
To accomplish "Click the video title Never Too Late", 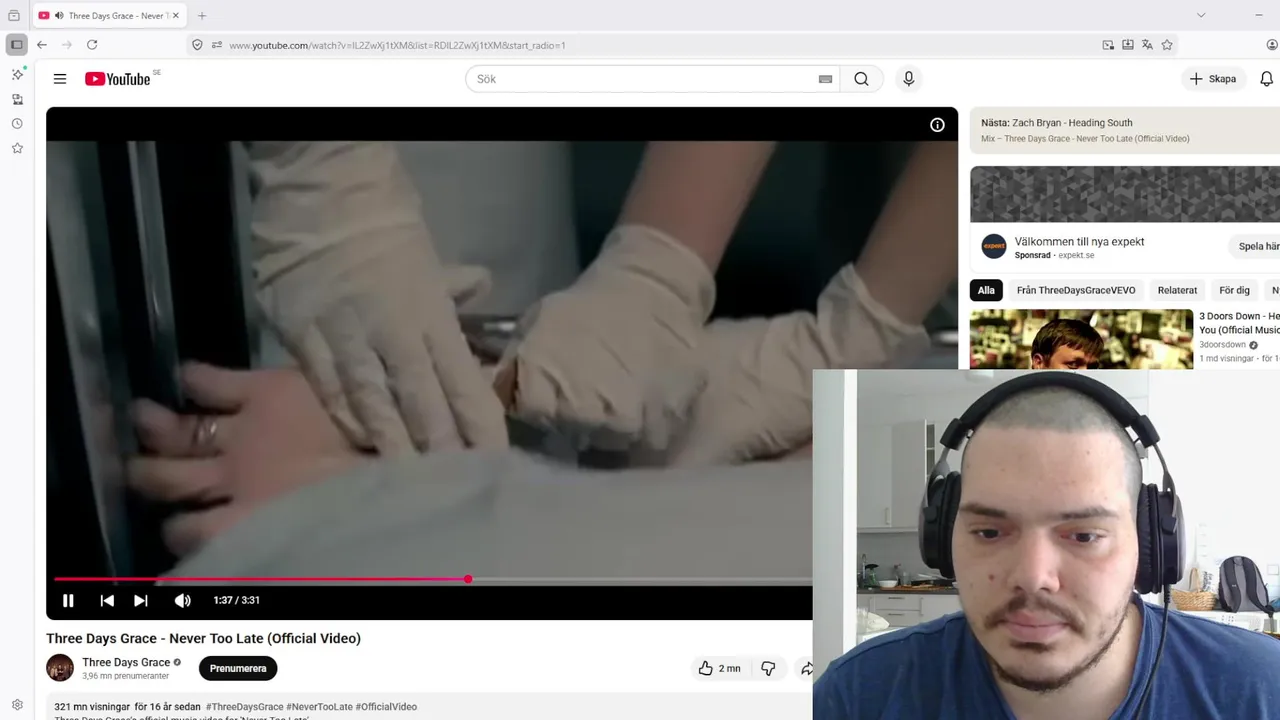I will point(203,638).
